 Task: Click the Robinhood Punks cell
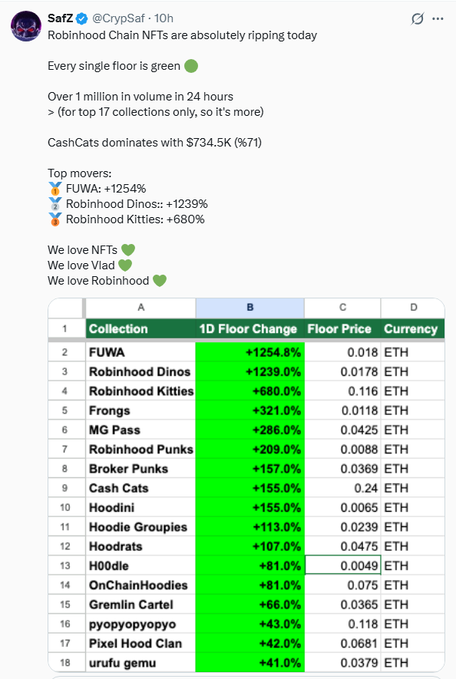click(141, 449)
